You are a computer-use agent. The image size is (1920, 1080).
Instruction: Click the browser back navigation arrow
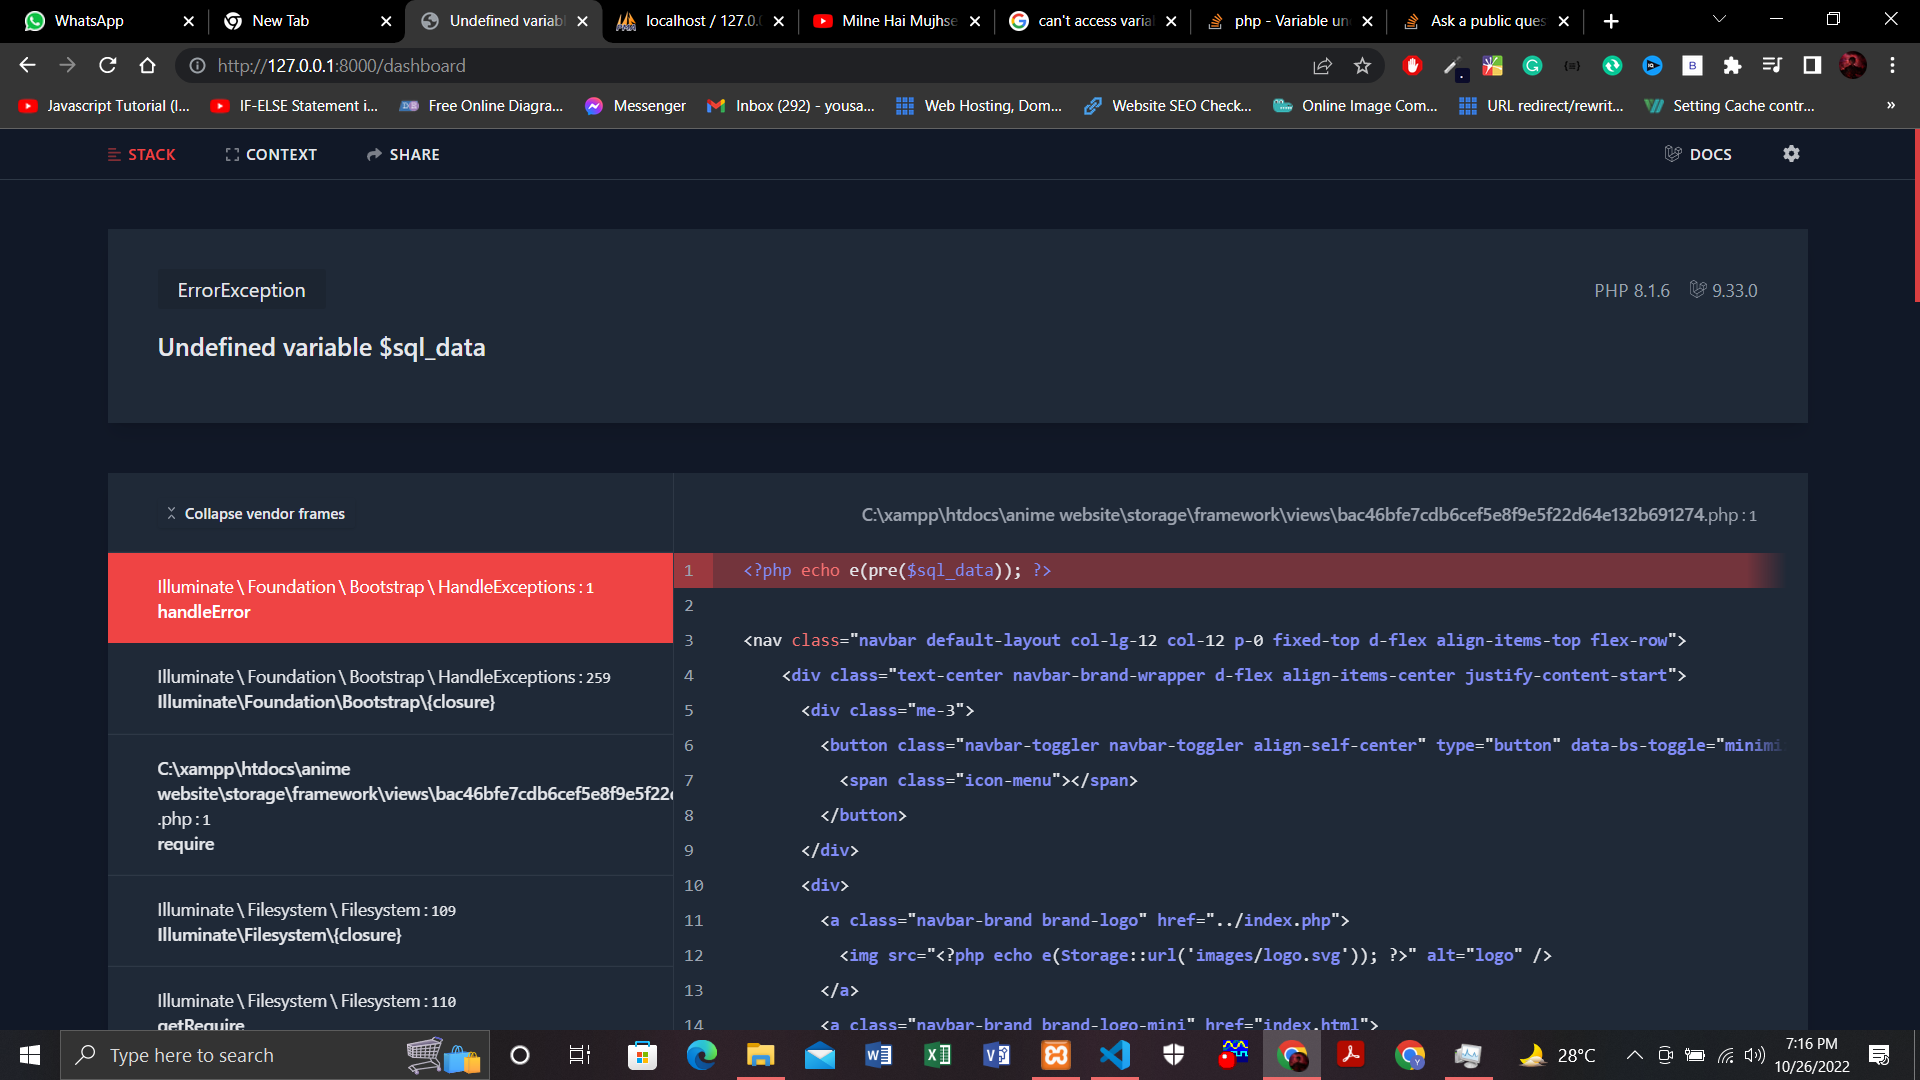point(26,66)
